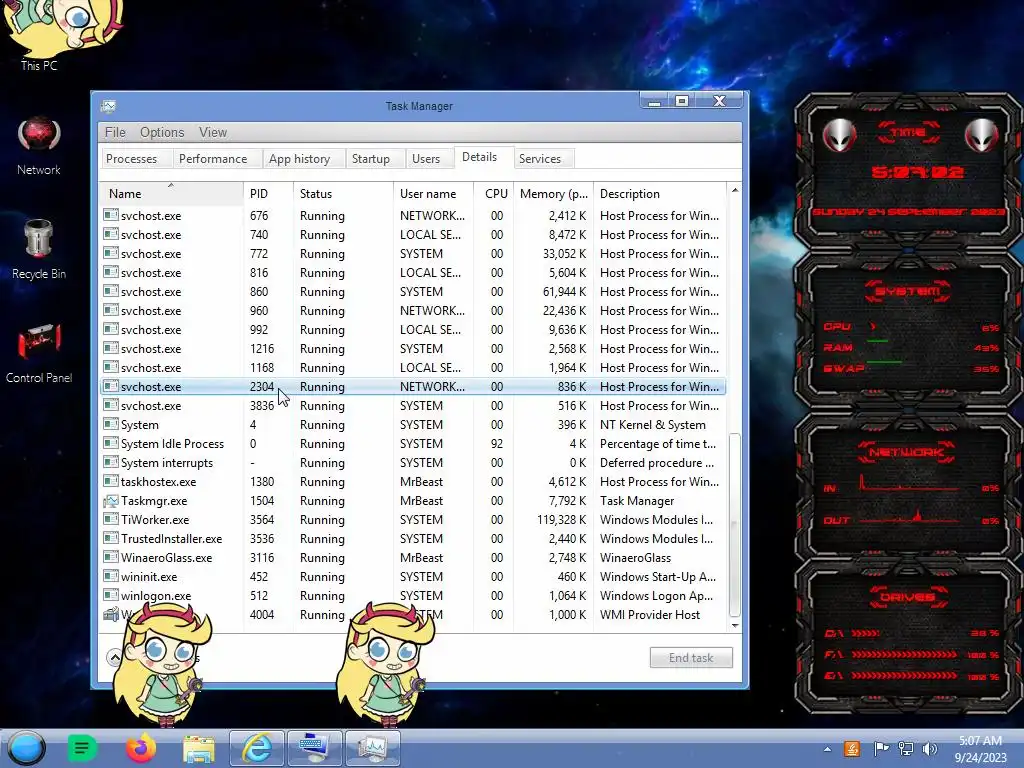
Task: Select the TrustedInstaller.exe row
Action: [413, 539]
